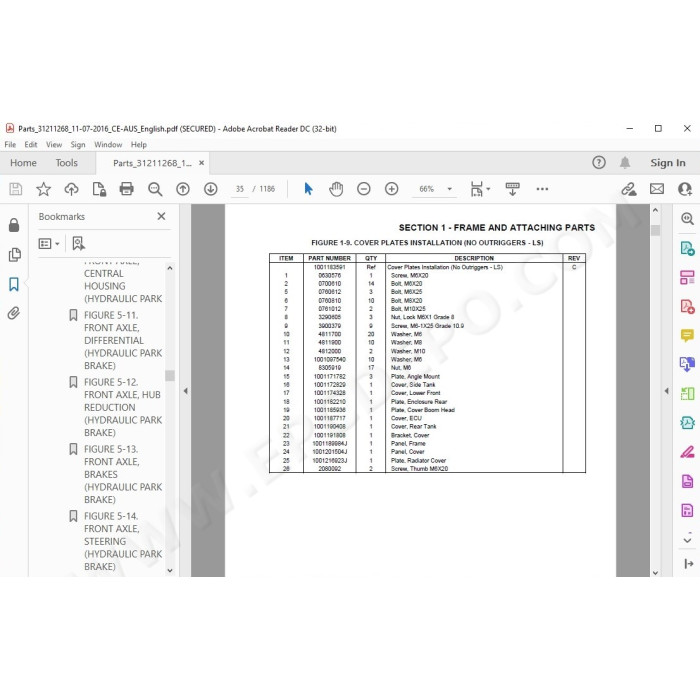This screenshot has width=700, height=700.
Task: Collapse the left navigation pane arrow
Action: pyautogui.click(x=185, y=391)
